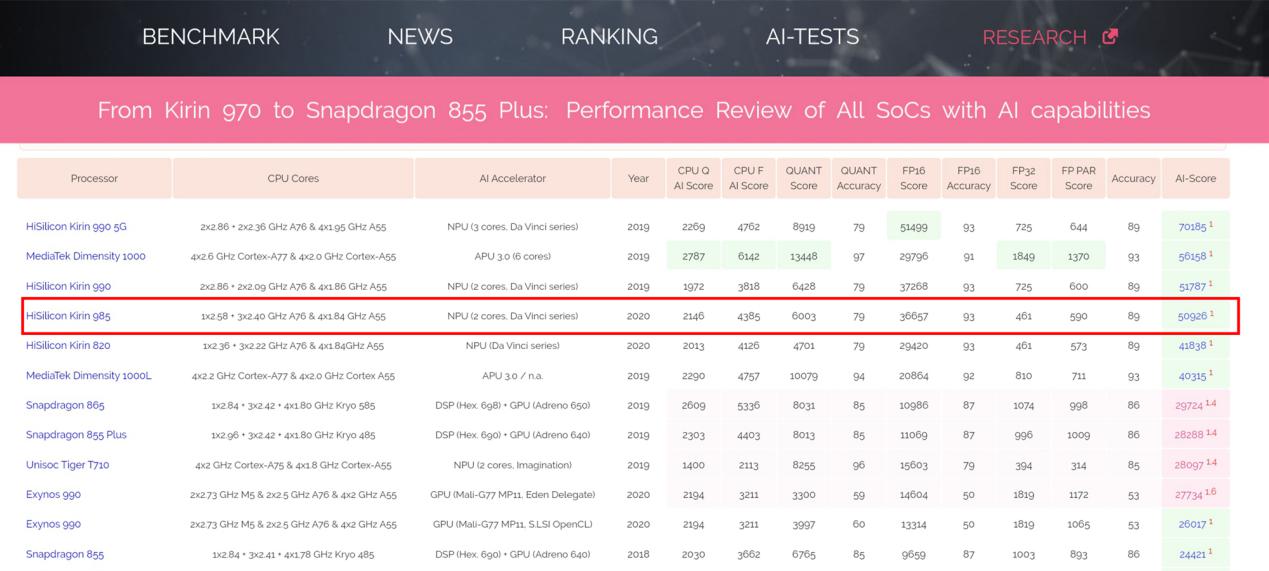Click the QUANT Score 13448 cell

[803, 256]
